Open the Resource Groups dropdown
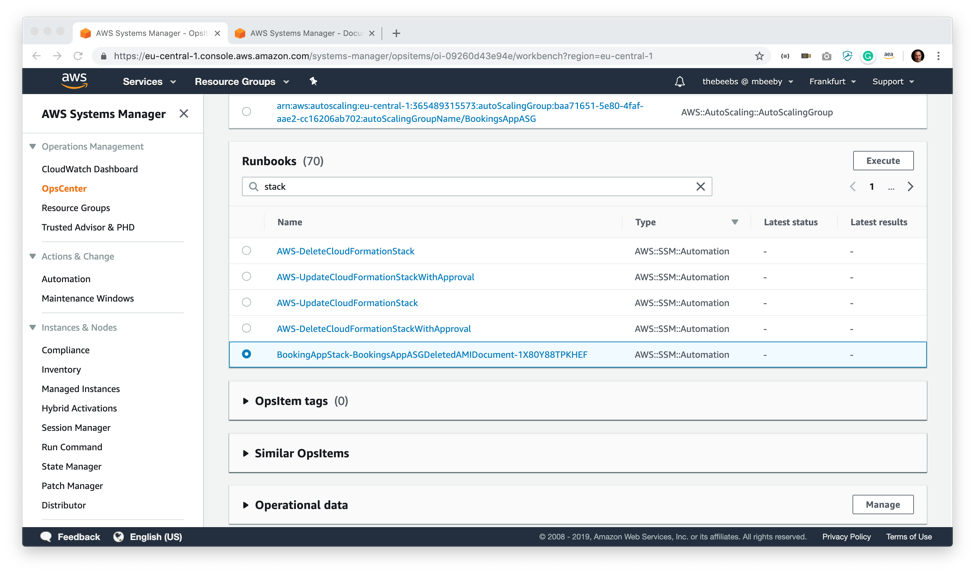Screen dimensions: 974x572 (x=242, y=81)
